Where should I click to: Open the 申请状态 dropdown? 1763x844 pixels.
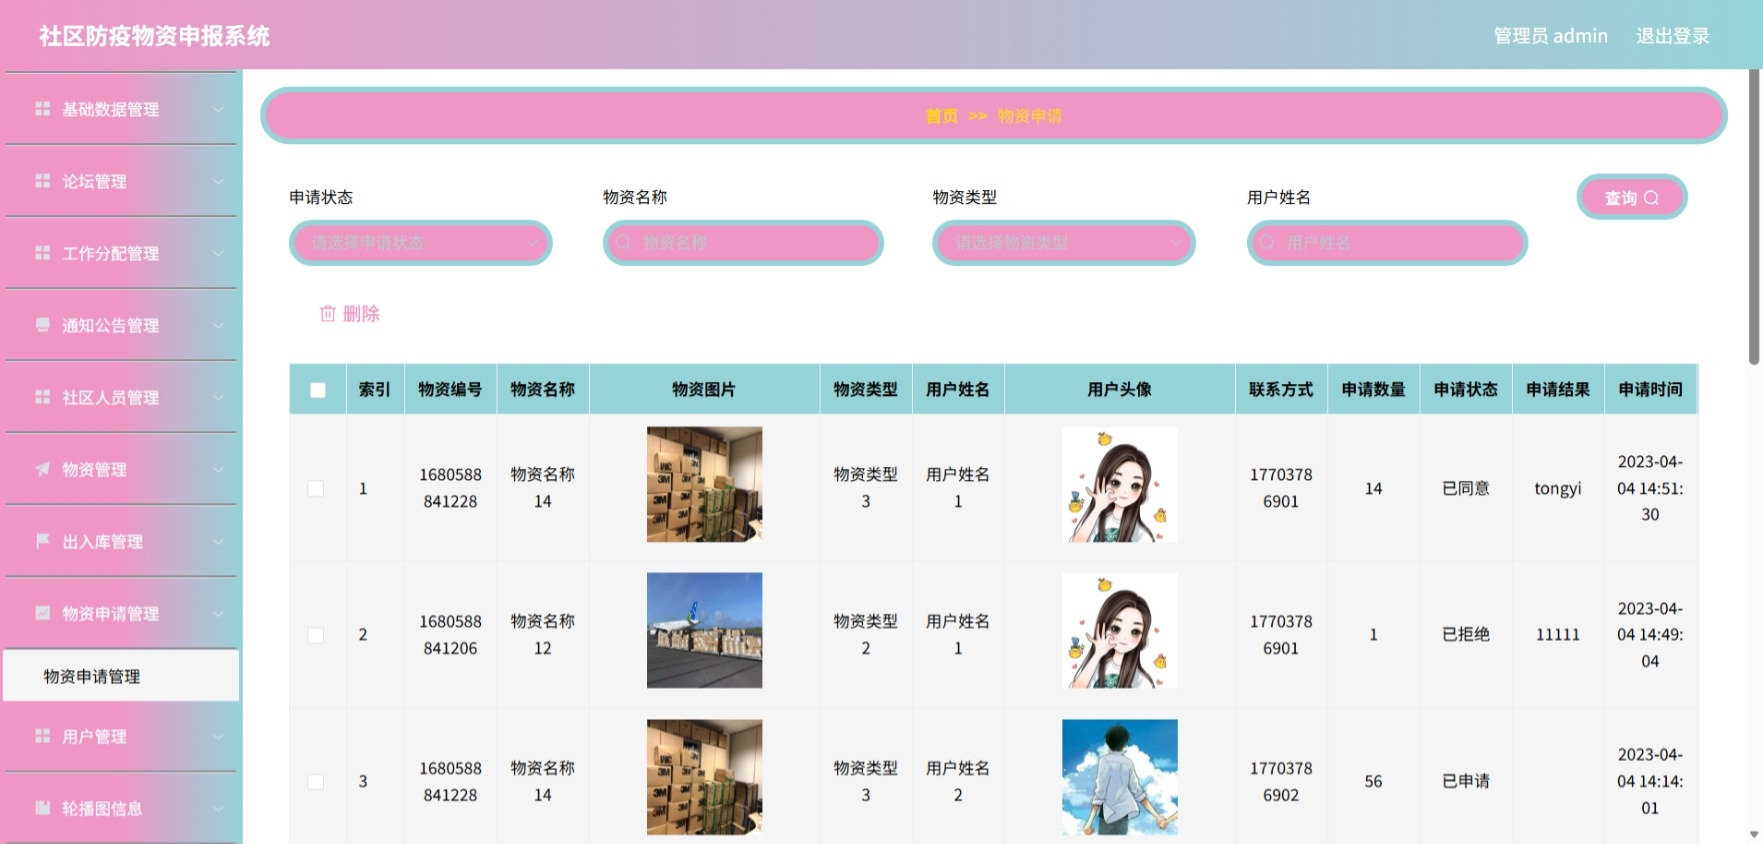click(421, 243)
